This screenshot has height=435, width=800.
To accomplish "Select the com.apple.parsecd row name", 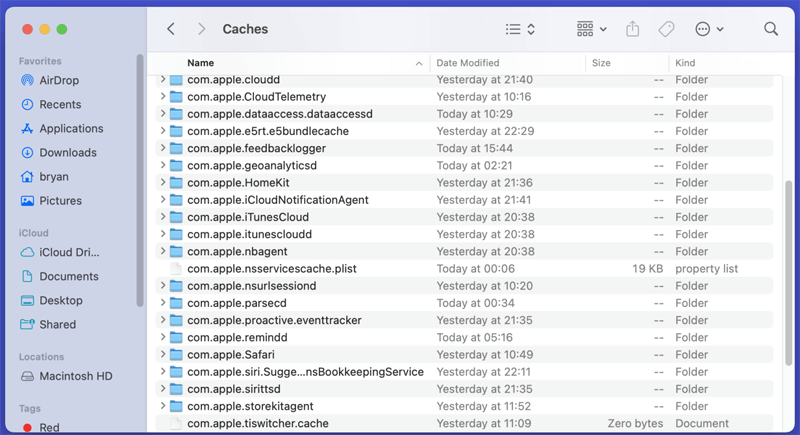I will pos(237,303).
